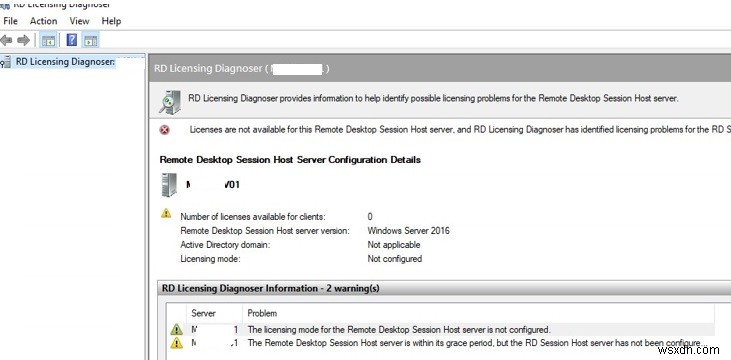Open the Help menu
The height and width of the screenshot is (360, 731).
[x=111, y=21]
